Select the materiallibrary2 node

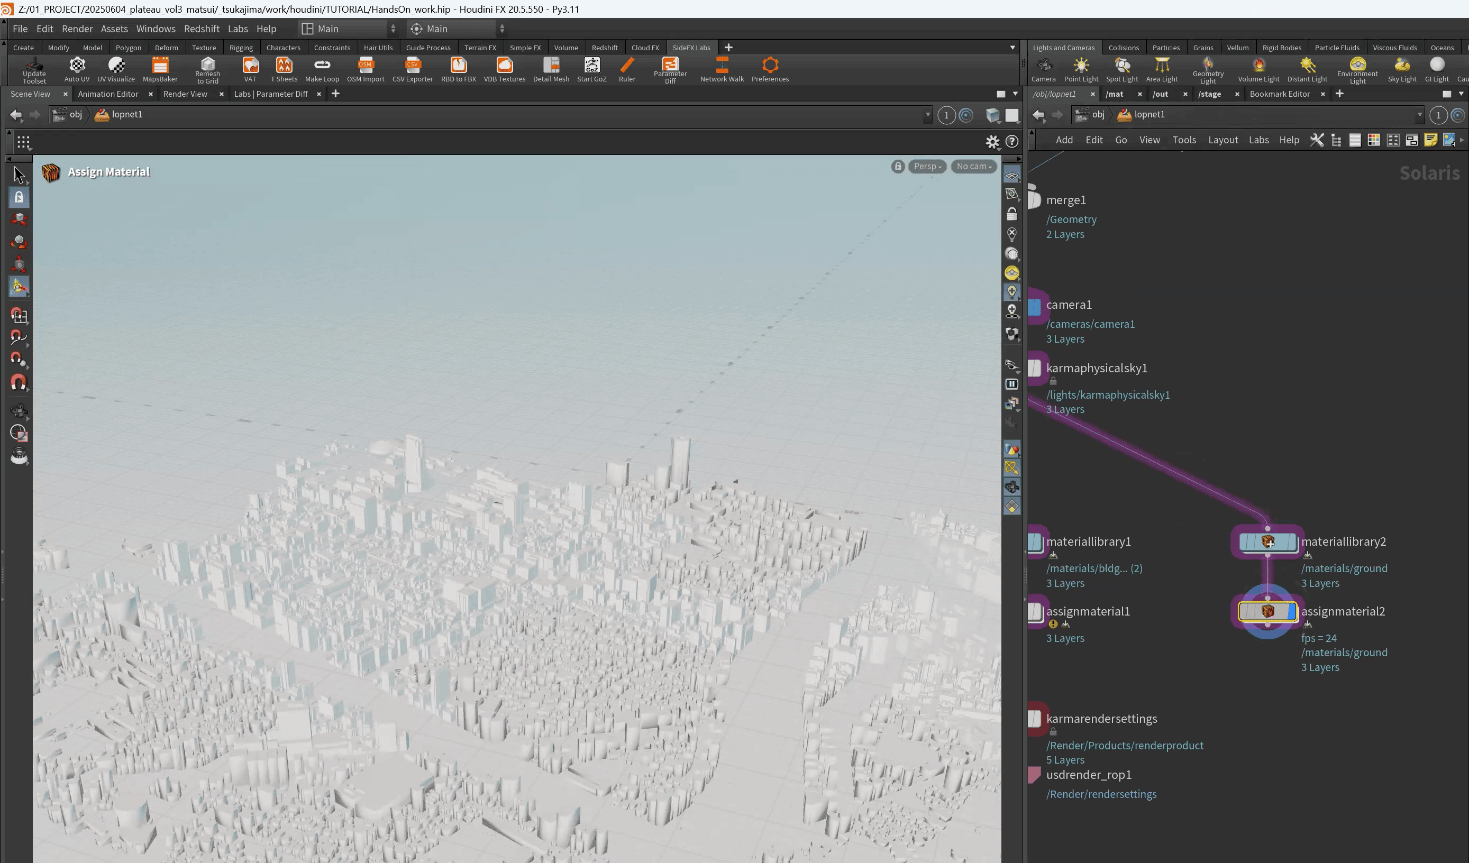tap(1267, 542)
